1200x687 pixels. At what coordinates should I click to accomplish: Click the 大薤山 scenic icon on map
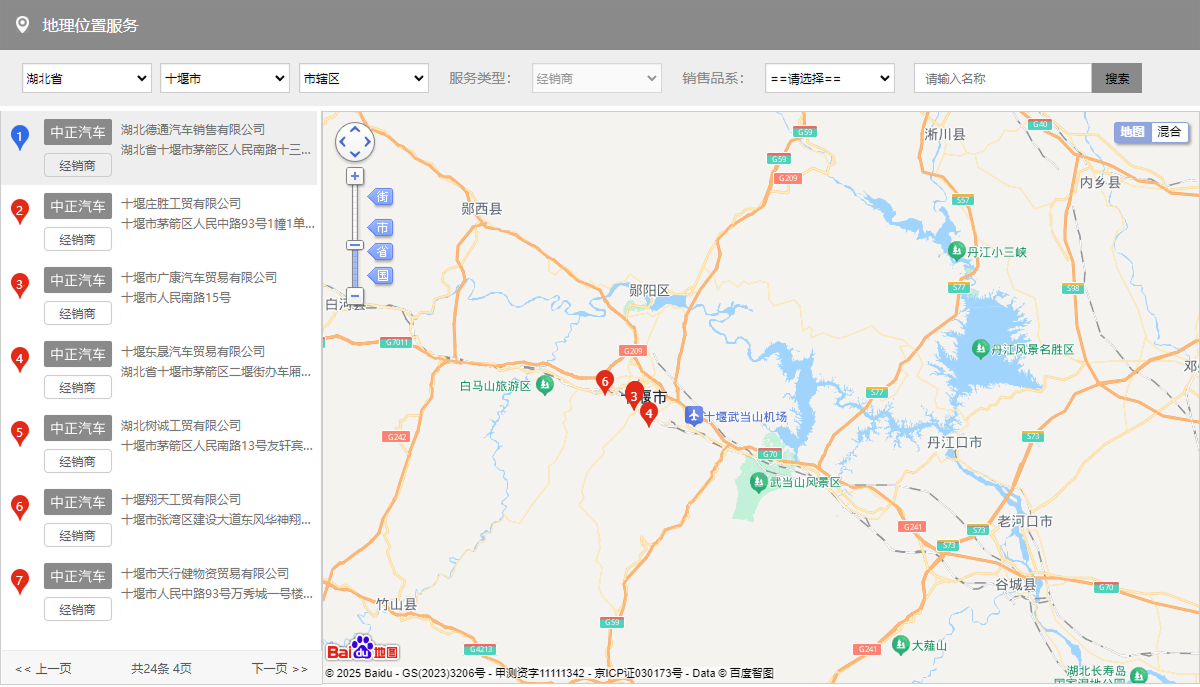900,644
